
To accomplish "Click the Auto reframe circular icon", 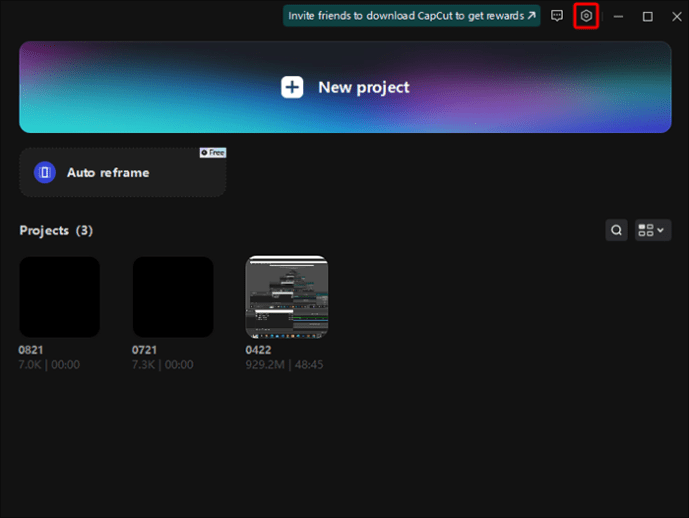I will pos(45,173).
